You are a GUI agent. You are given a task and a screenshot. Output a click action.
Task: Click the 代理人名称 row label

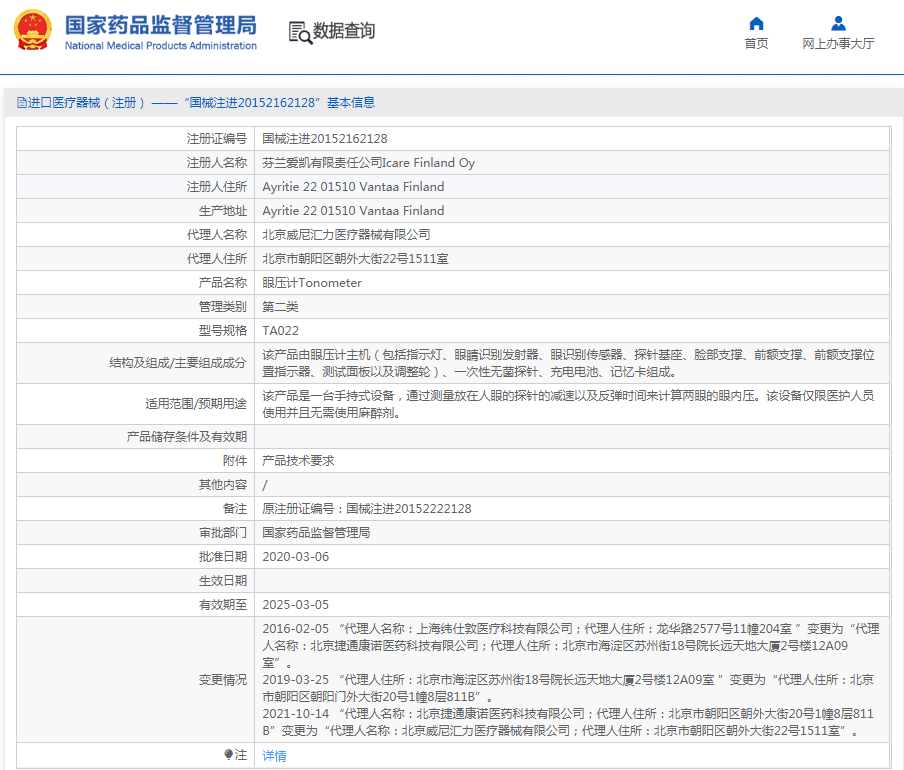217,235
